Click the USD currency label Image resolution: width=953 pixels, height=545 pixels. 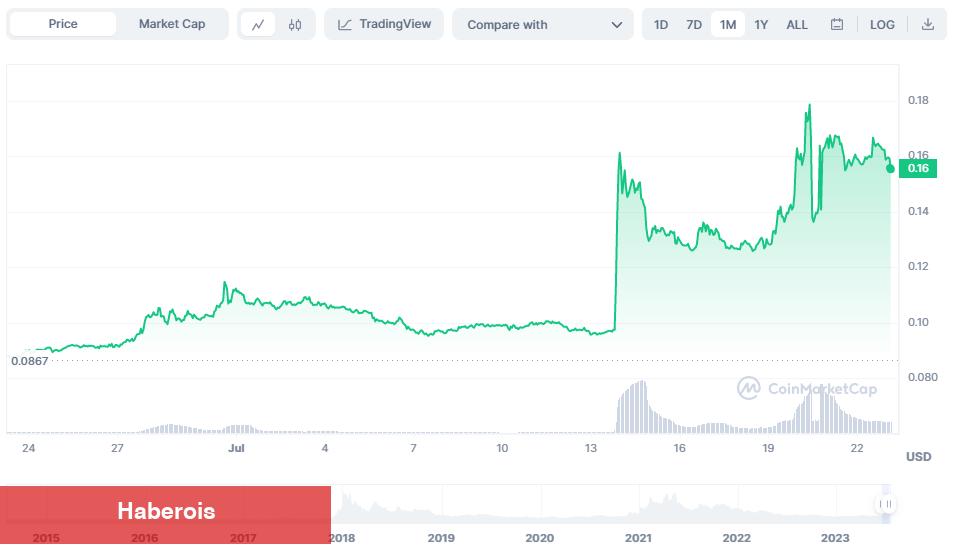point(918,457)
